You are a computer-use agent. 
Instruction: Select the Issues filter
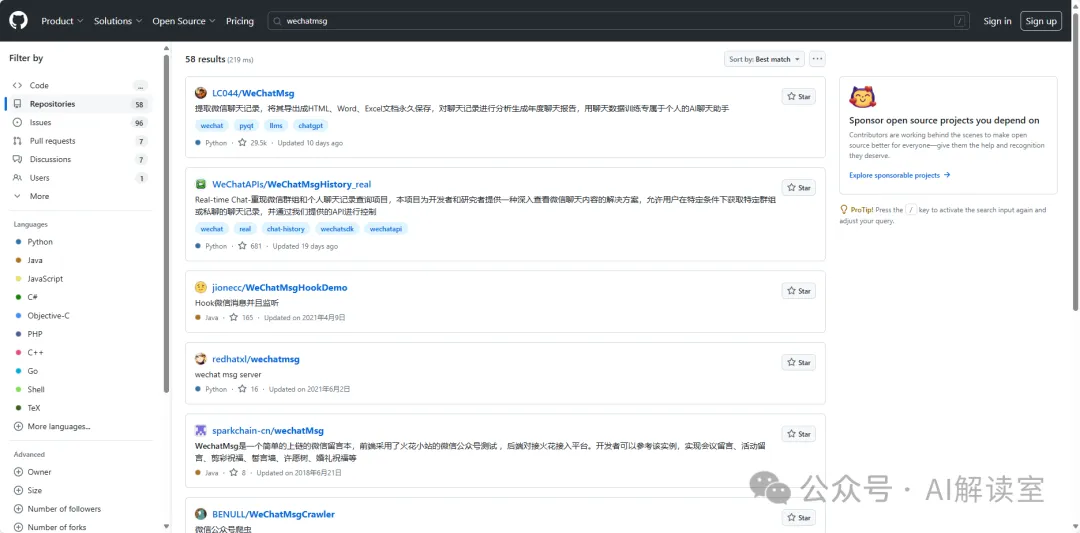tap(79, 123)
